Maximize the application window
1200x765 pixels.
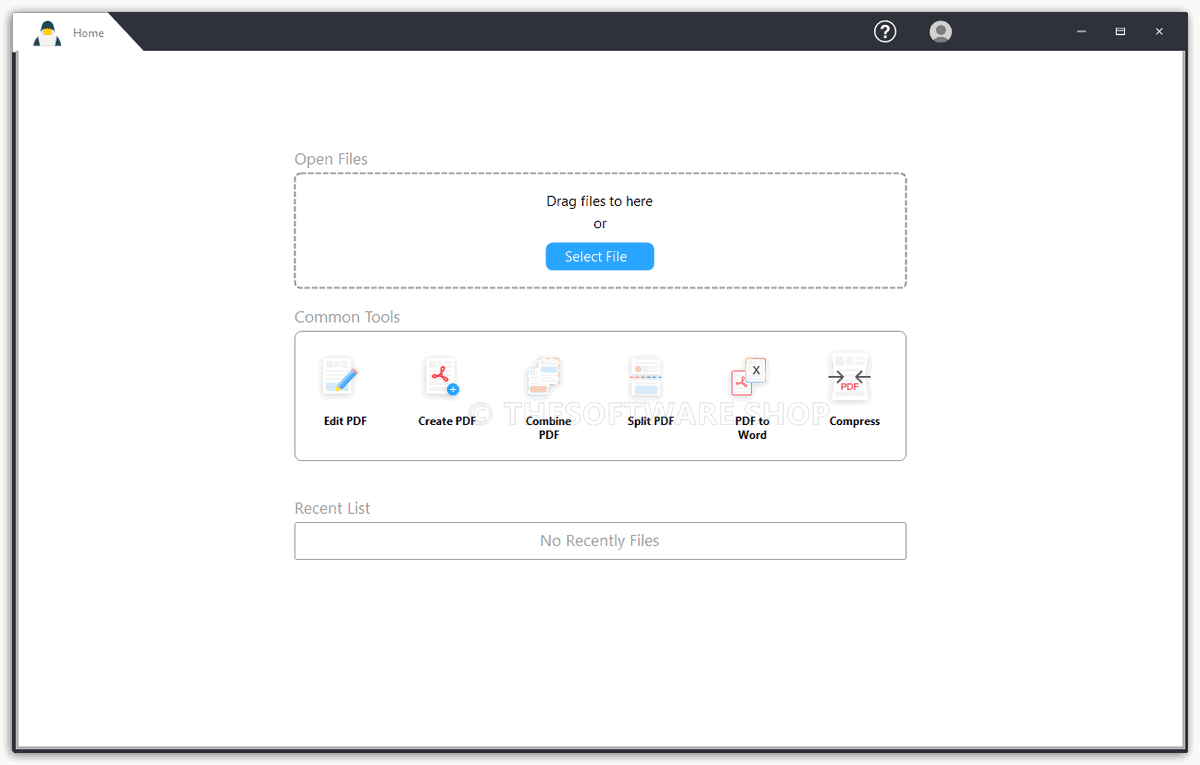1120,32
